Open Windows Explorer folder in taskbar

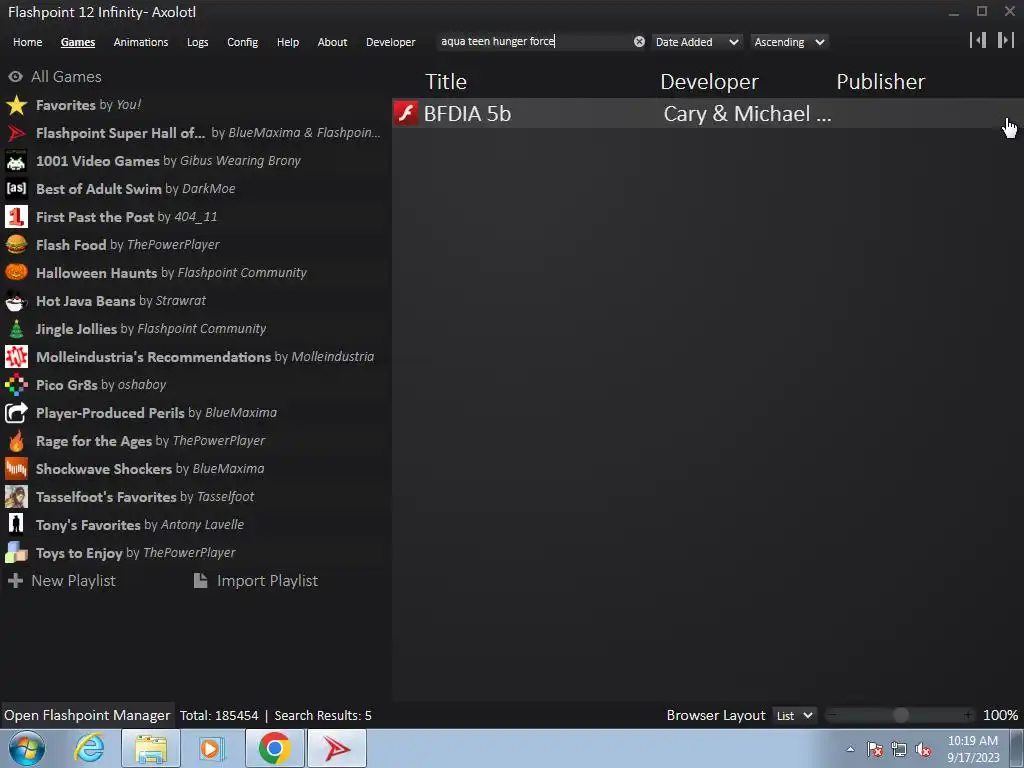pyautogui.click(x=151, y=748)
